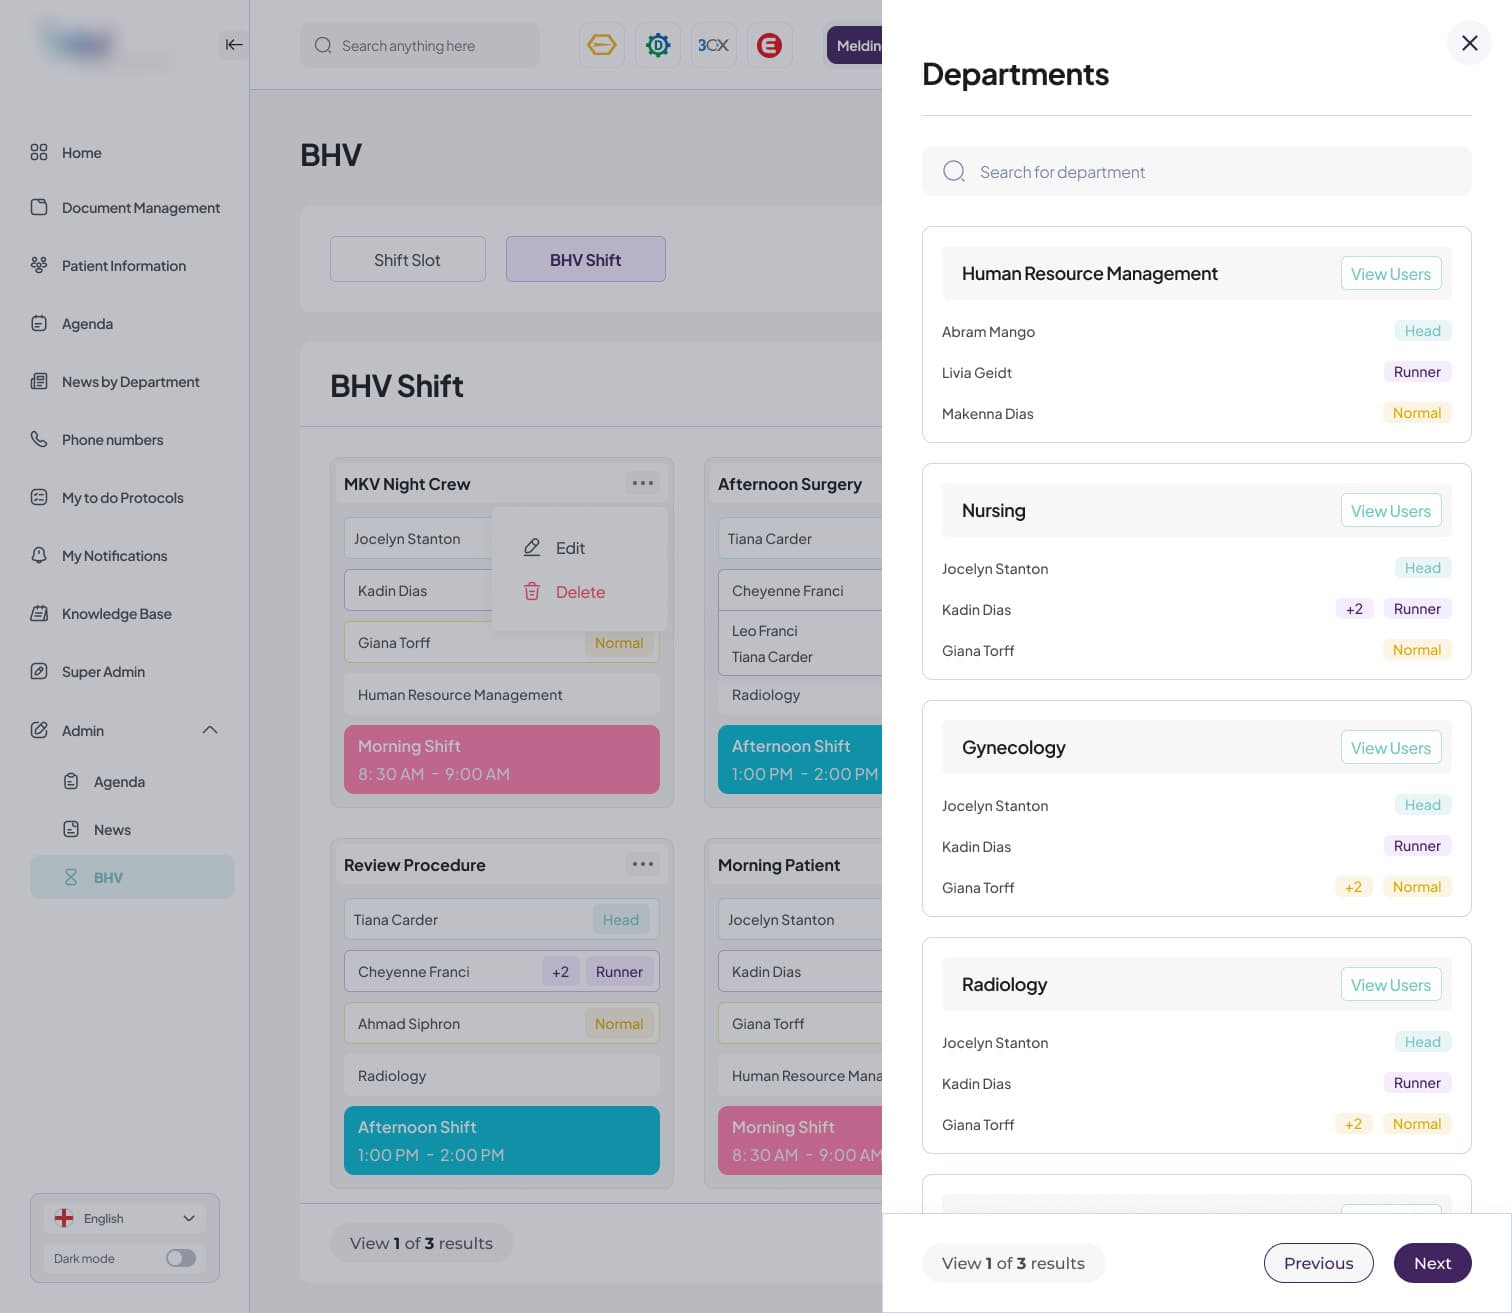The height and width of the screenshot is (1313, 1512).
Task: Select Edit from the context menu
Action: pyautogui.click(x=570, y=548)
